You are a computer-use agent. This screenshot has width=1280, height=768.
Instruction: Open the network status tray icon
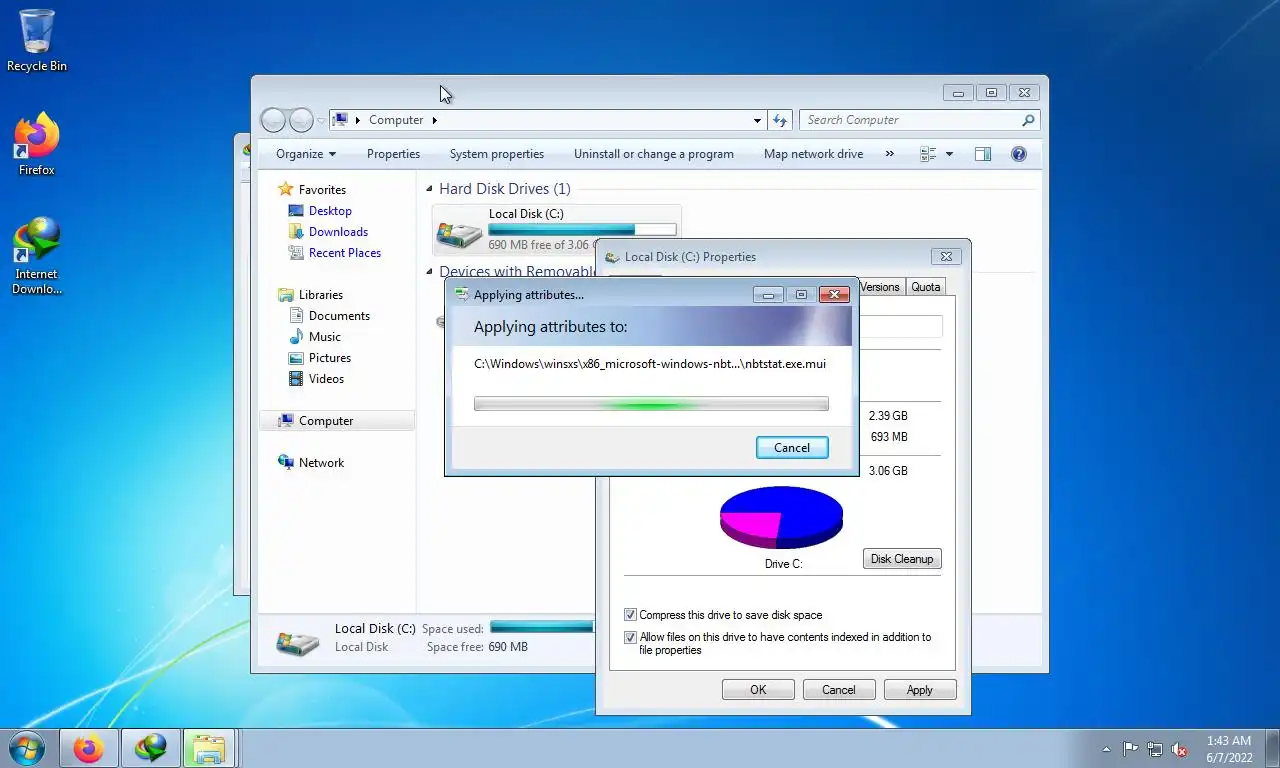coord(1155,749)
